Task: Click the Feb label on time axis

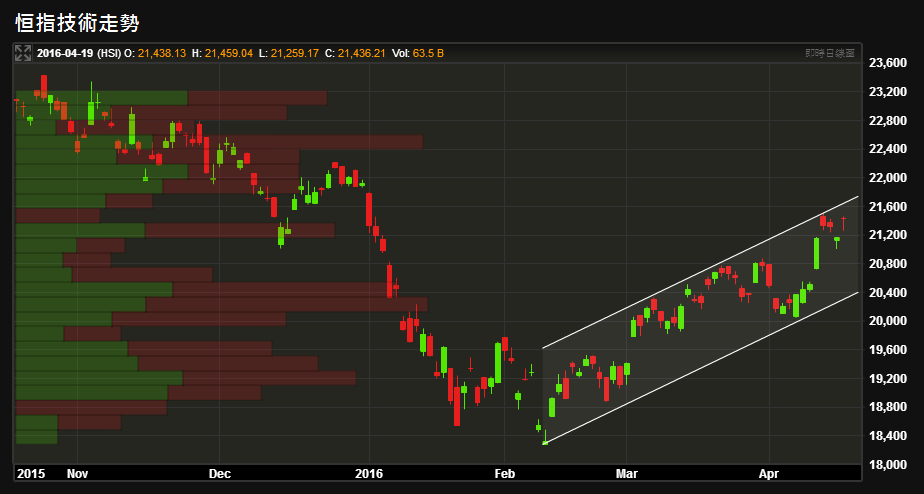Action: pyautogui.click(x=504, y=474)
